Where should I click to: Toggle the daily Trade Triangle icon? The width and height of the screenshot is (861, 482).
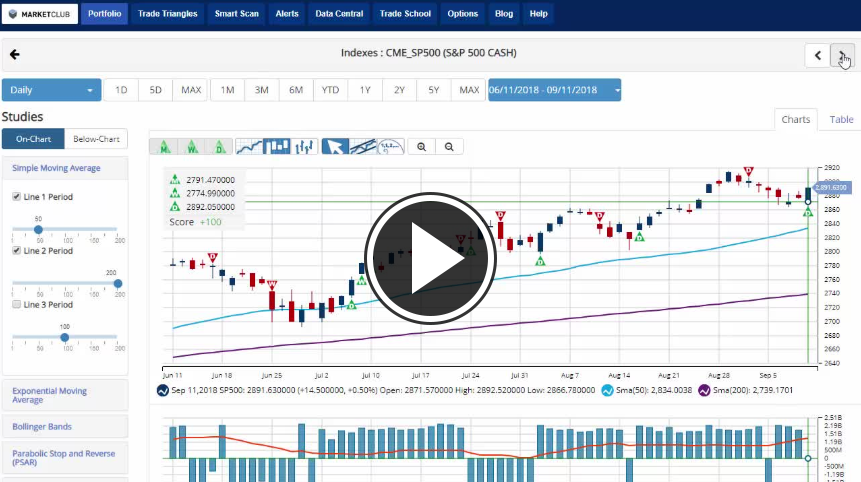pyautogui.click(x=219, y=147)
